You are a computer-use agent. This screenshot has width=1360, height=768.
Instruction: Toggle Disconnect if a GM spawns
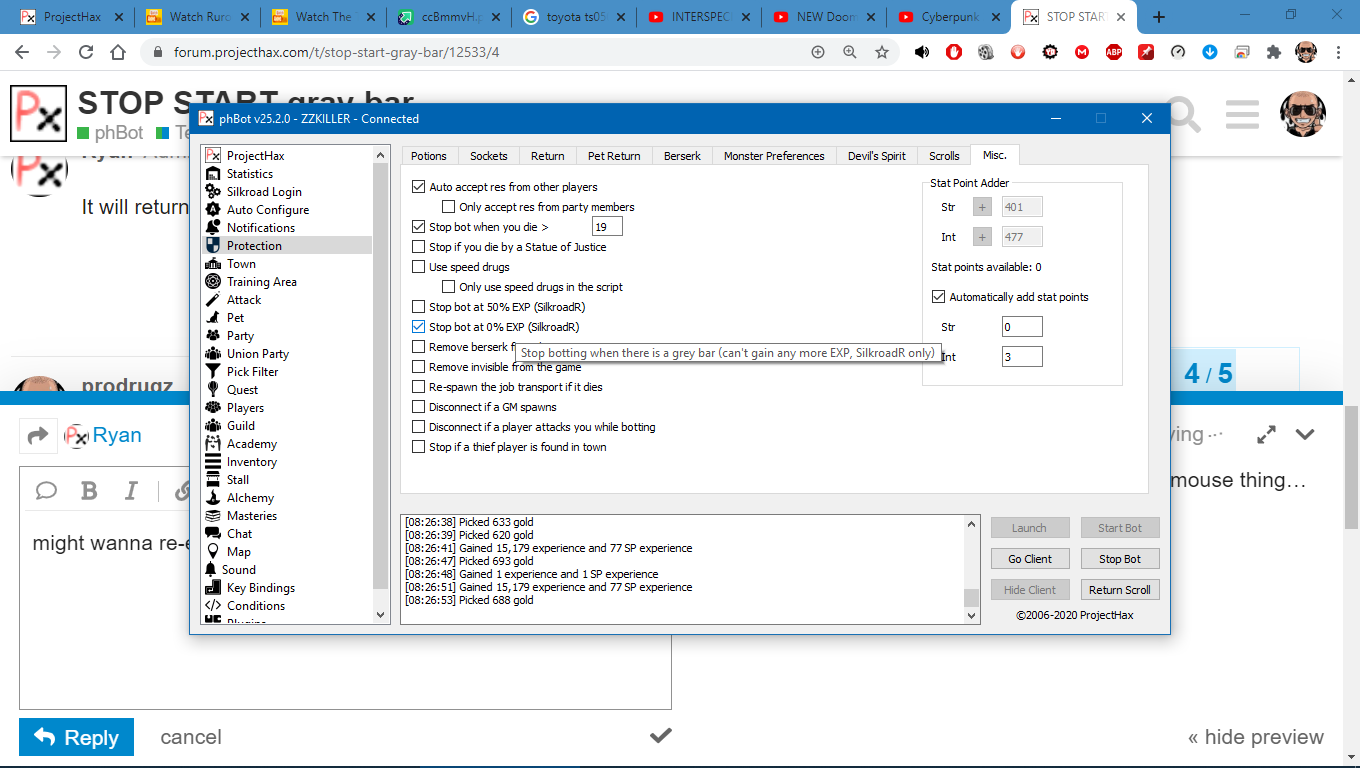pos(419,407)
